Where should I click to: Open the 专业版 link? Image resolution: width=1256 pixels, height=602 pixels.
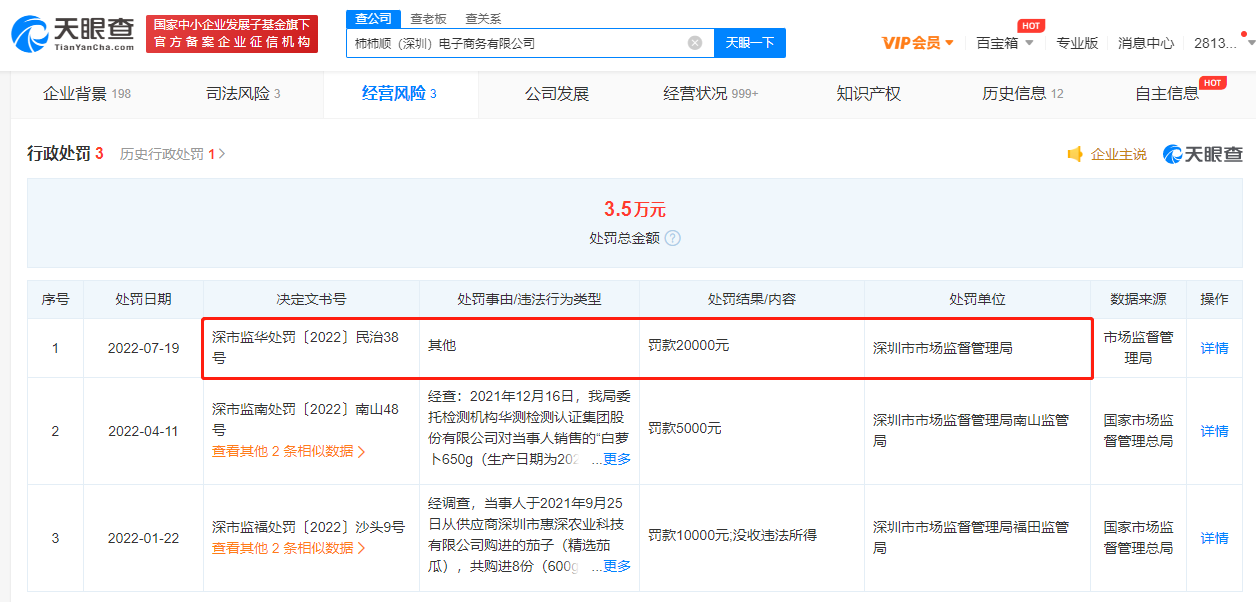(x=1077, y=43)
